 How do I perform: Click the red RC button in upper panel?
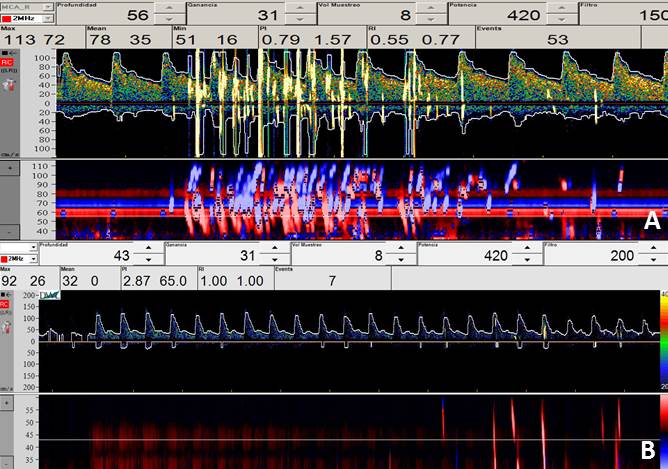pos(6,62)
